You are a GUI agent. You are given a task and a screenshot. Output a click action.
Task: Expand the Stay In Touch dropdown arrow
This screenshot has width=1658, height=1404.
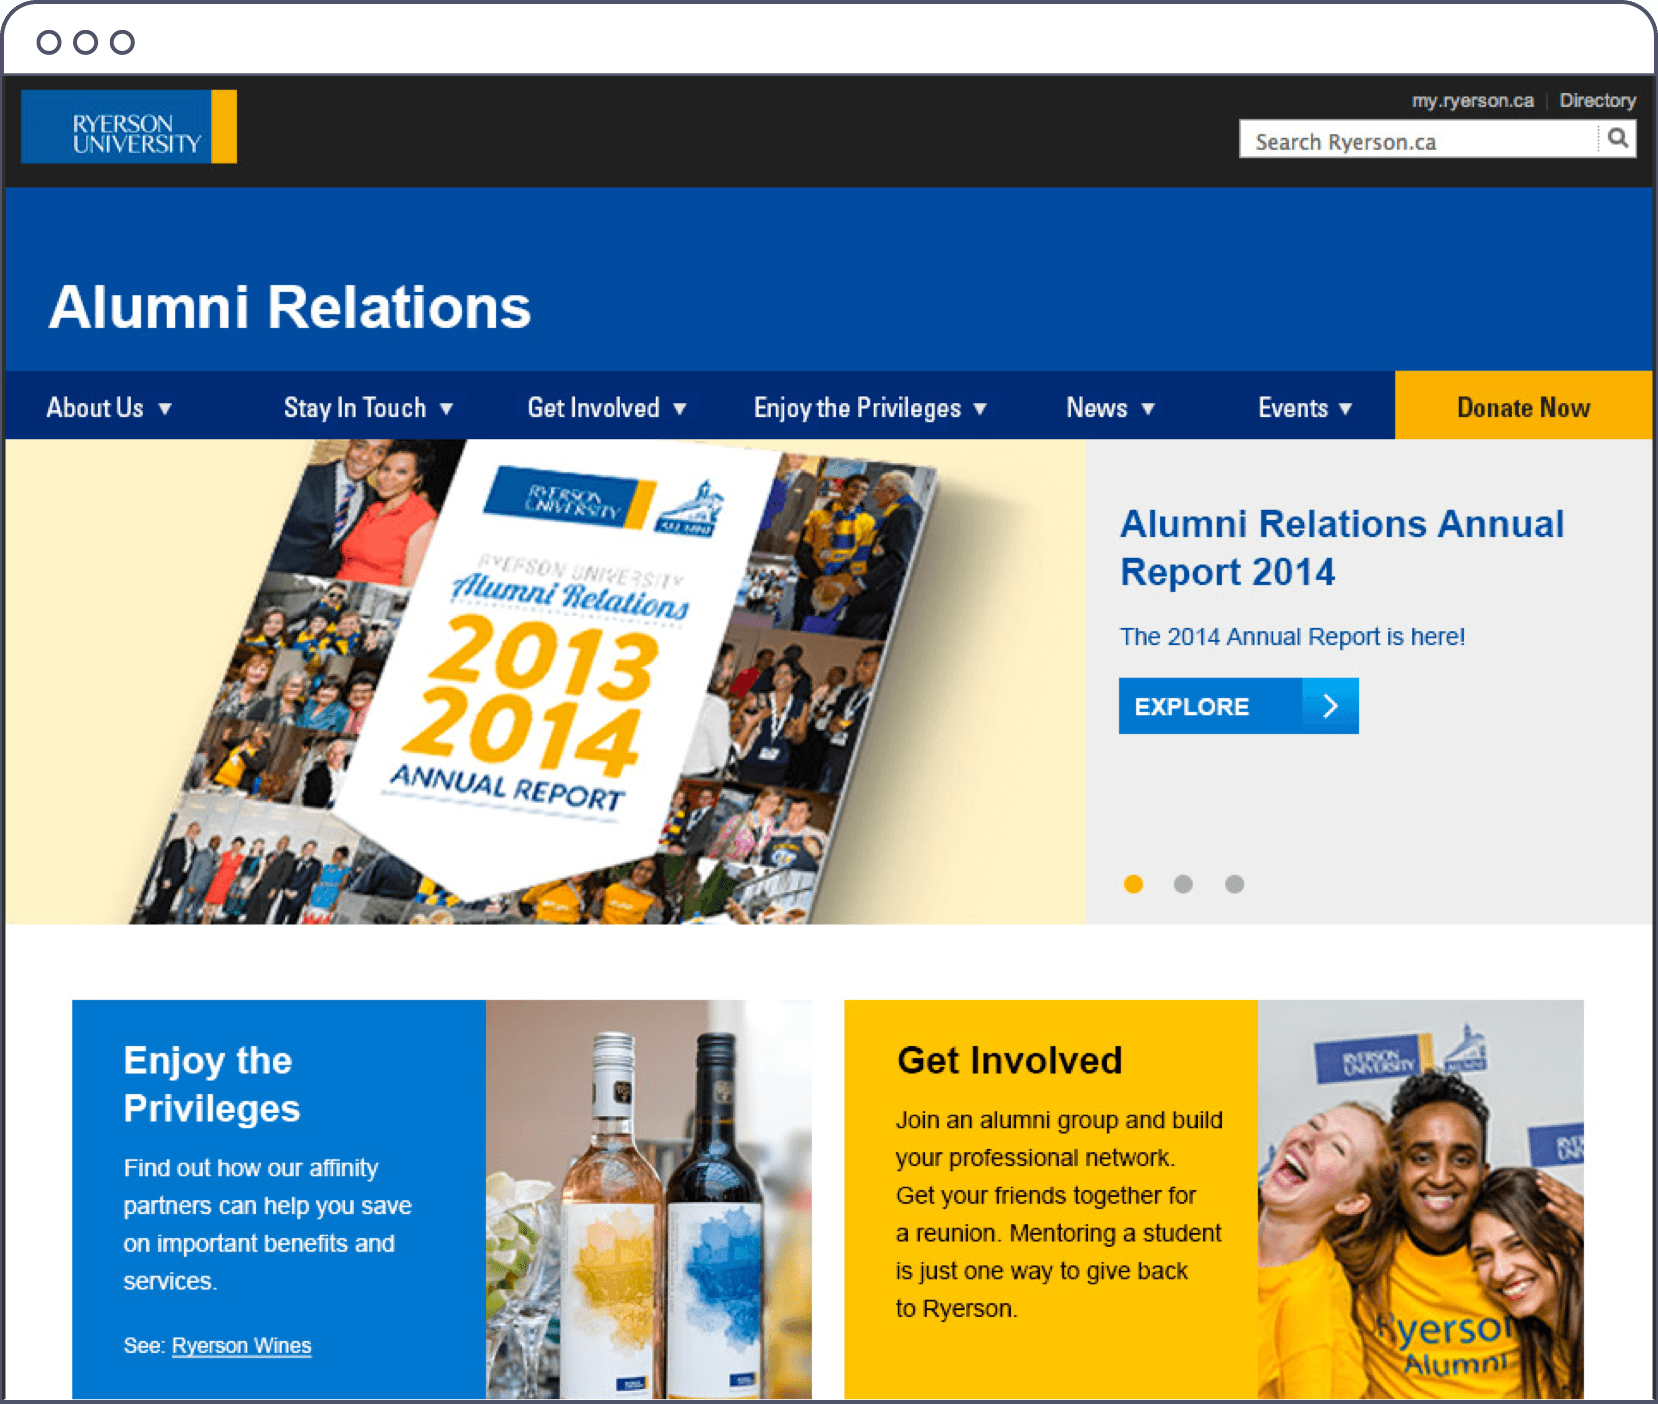click(x=446, y=408)
